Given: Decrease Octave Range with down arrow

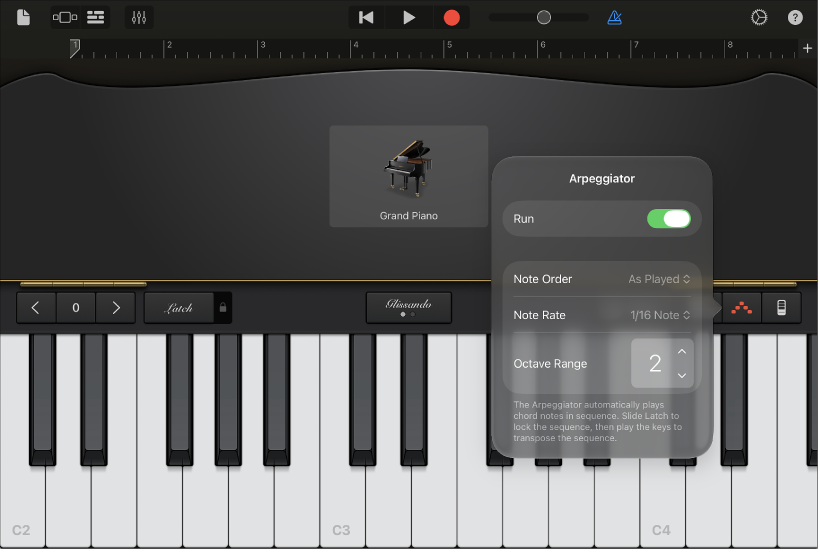Looking at the screenshot, I should tap(682, 375).
